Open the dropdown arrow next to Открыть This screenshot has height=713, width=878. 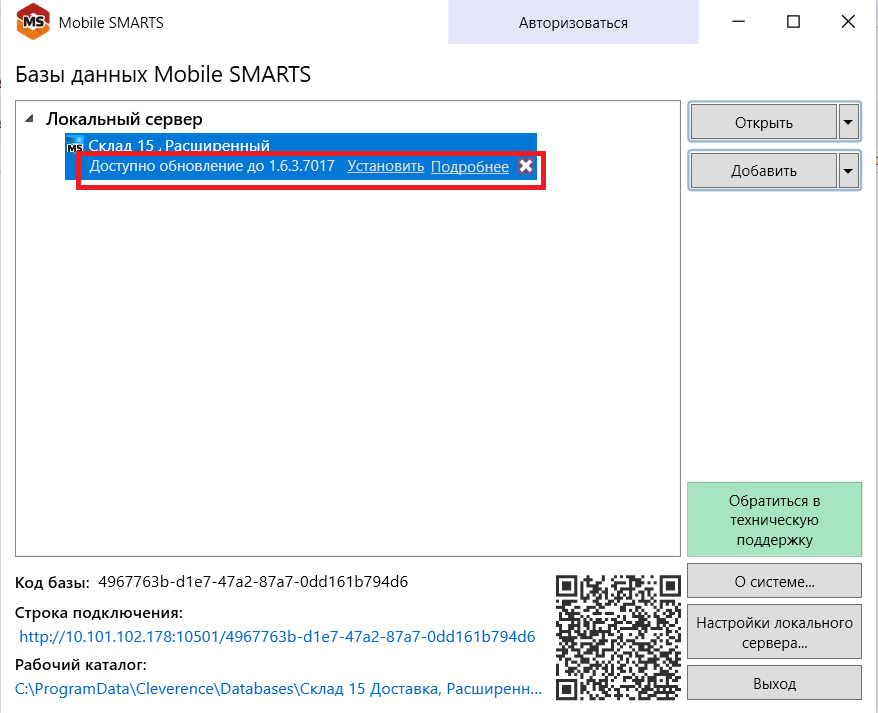click(x=849, y=122)
